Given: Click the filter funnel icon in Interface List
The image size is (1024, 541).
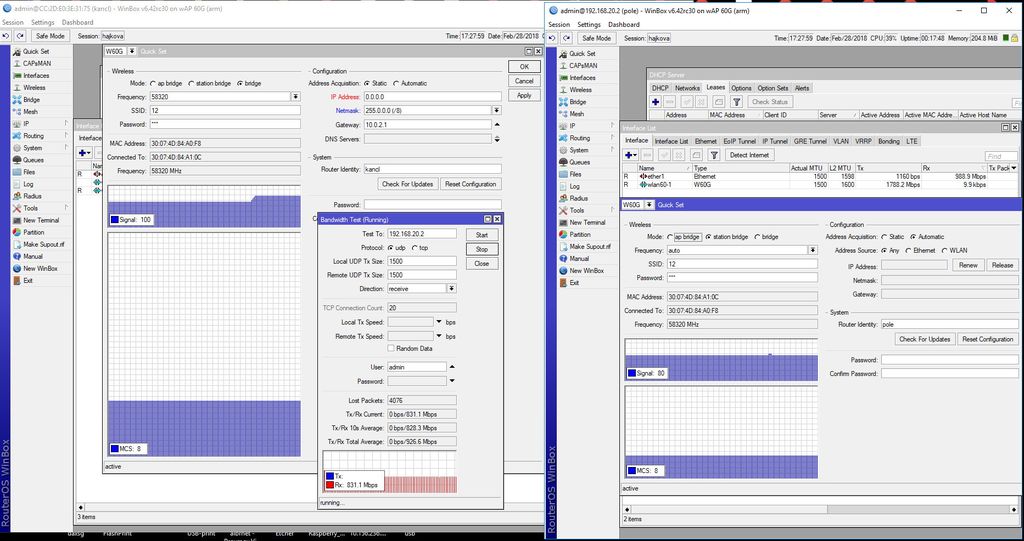Looking at the screenshot, I should [x=714, y=155].
